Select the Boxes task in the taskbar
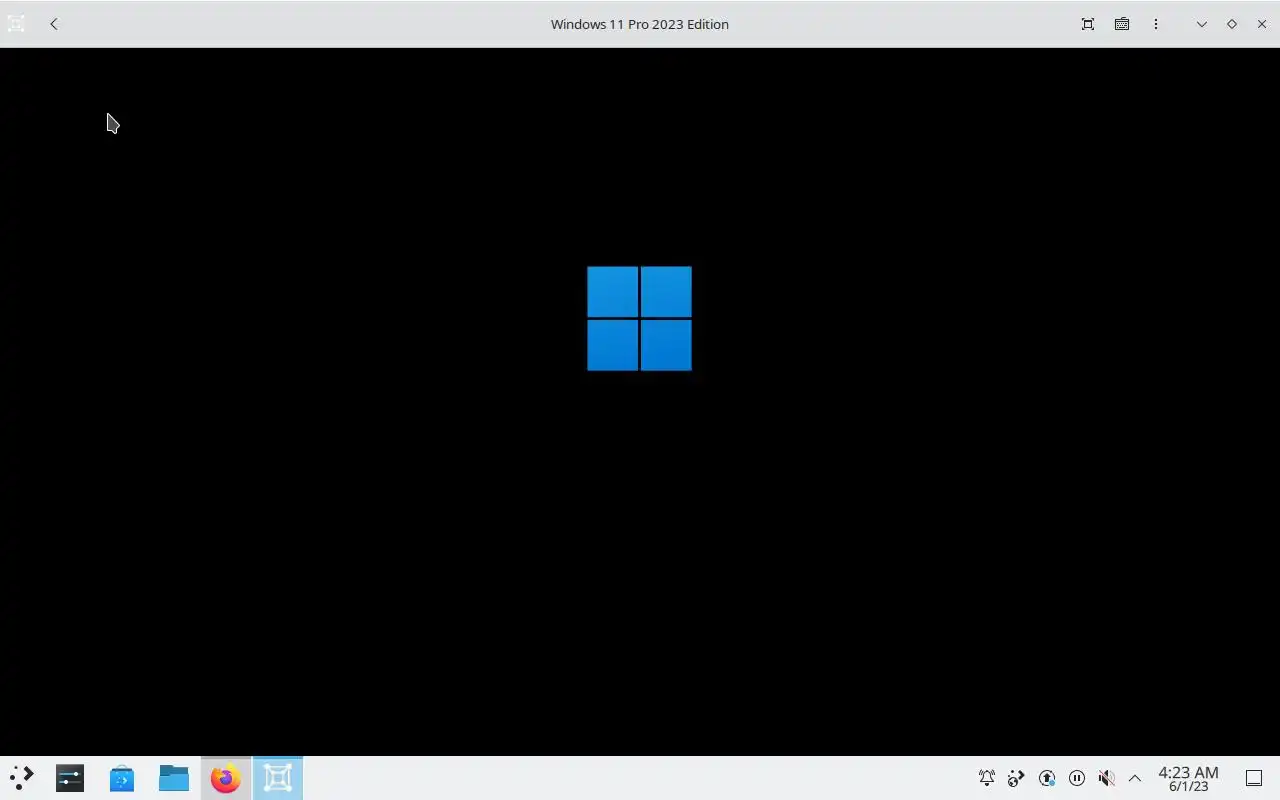The height and width of the screenshot is (800, 1280). (x=278, y=778)
